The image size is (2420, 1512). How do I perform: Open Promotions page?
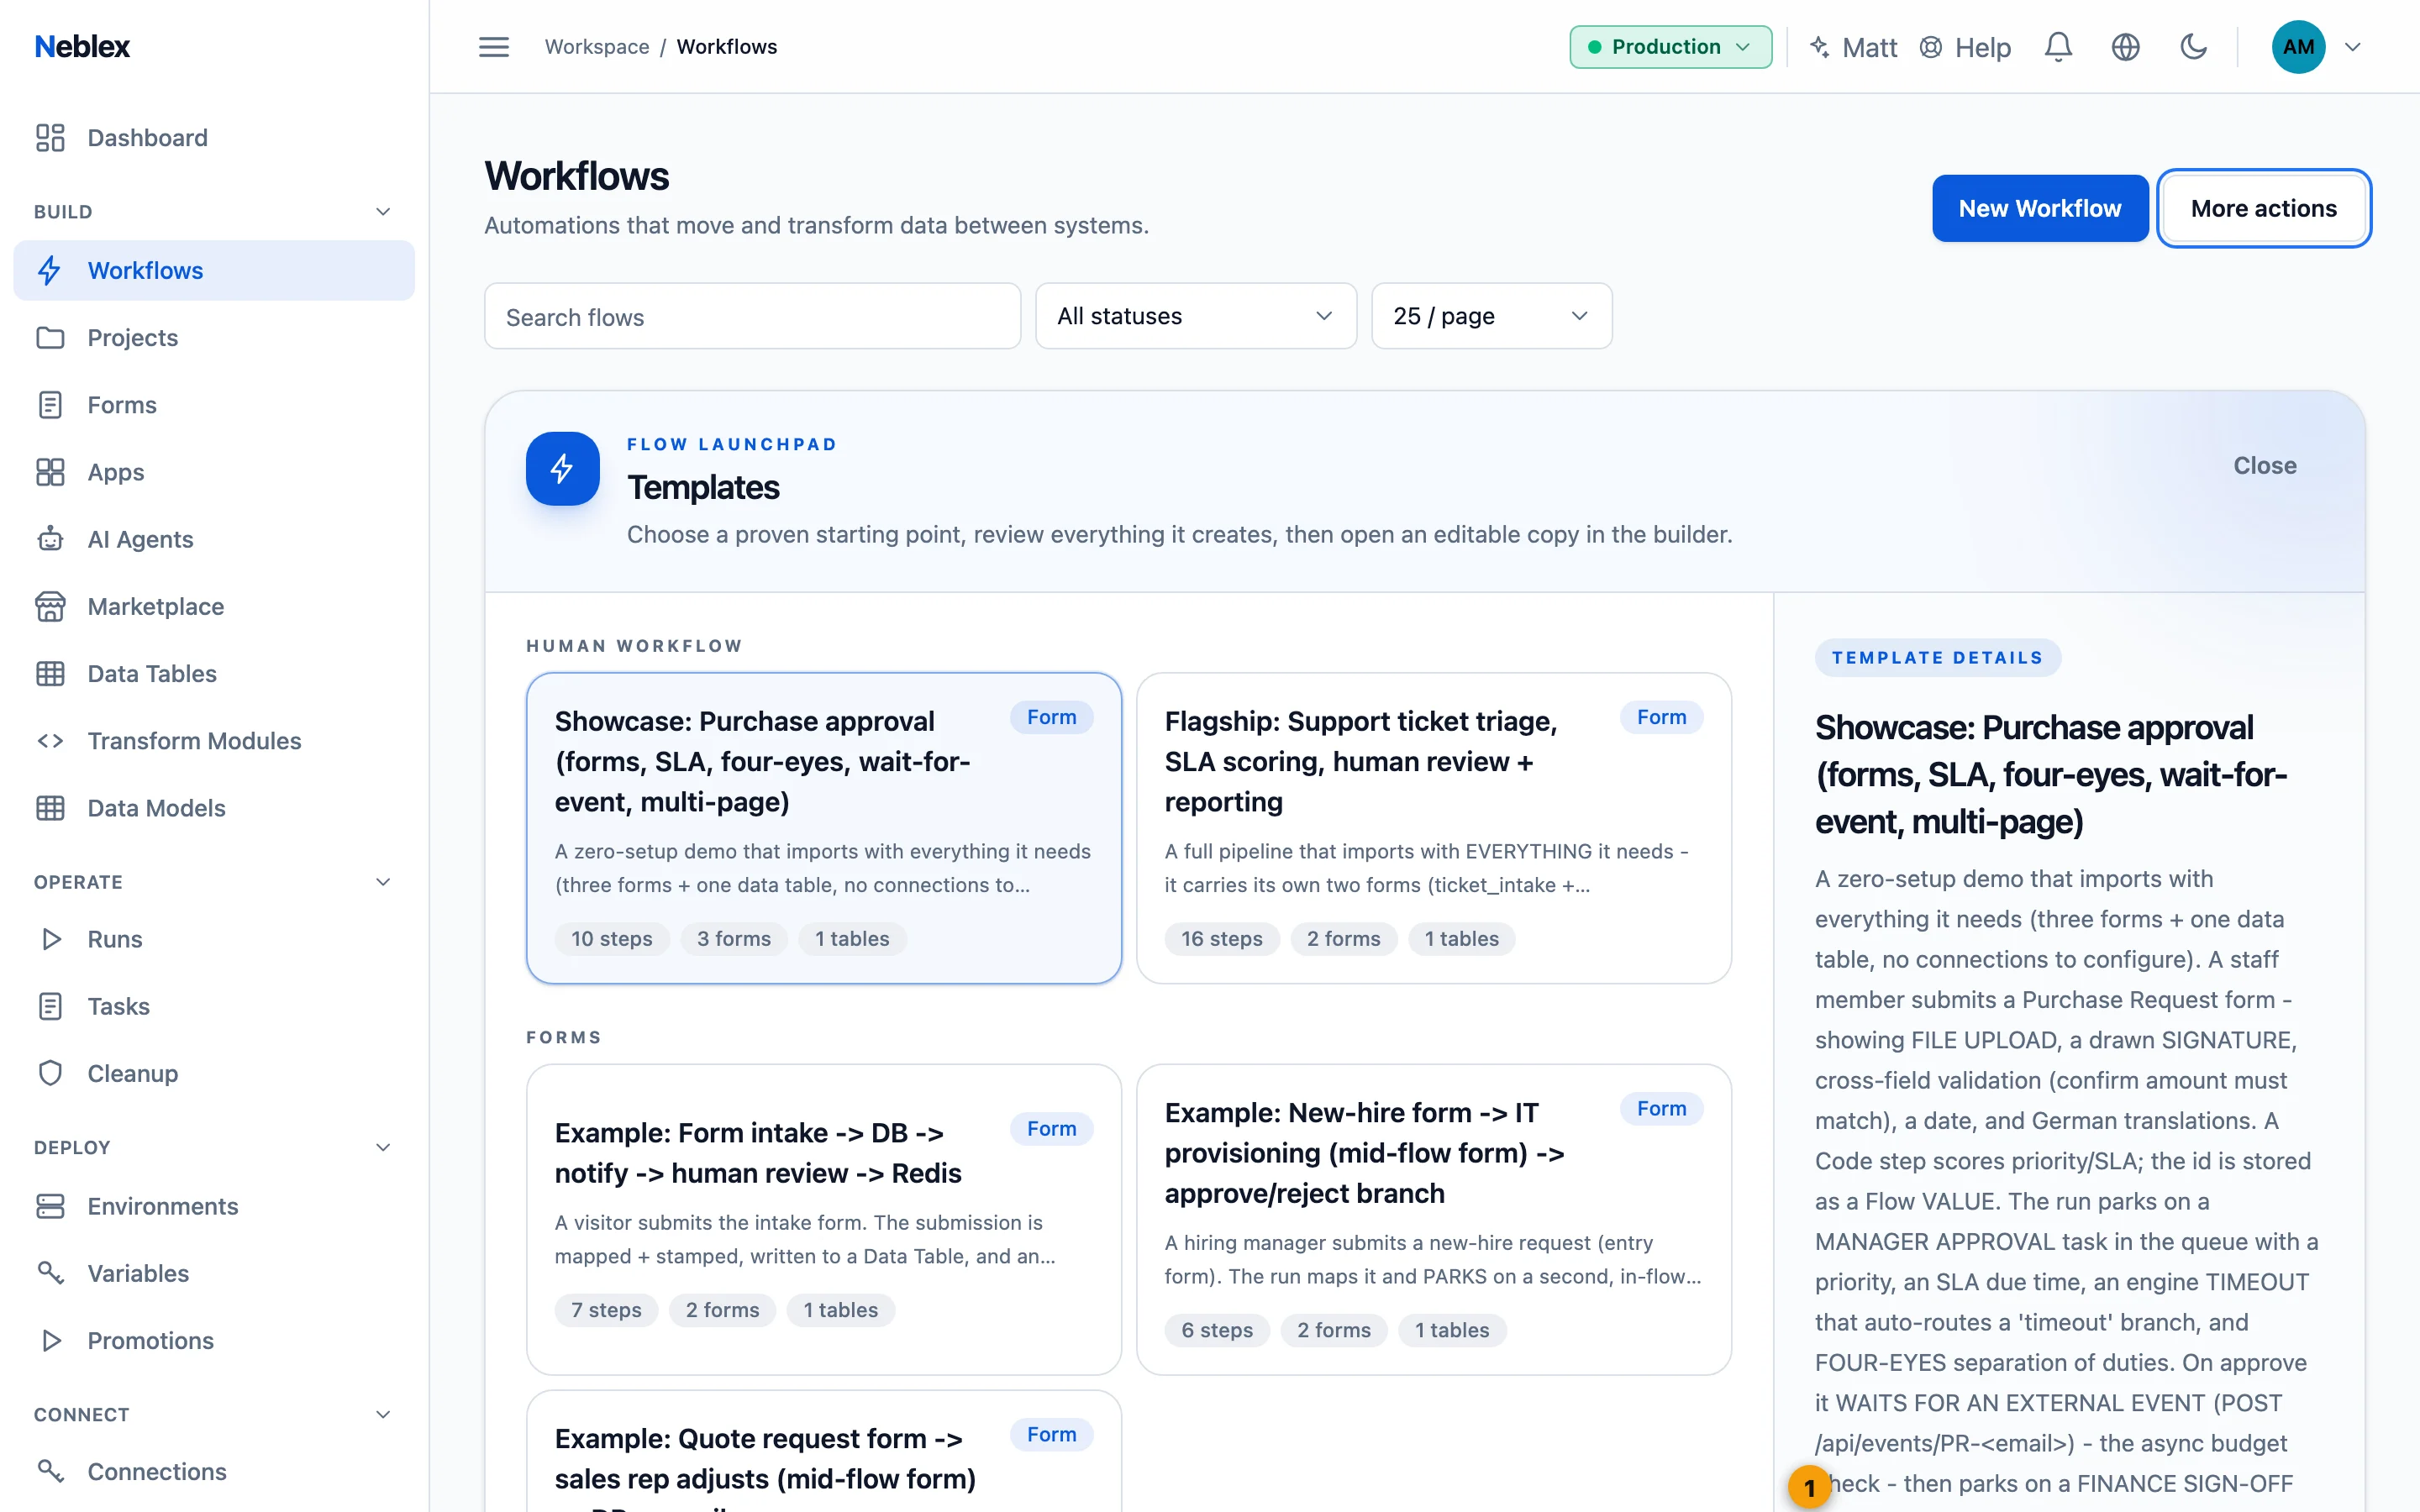coord(214,1340)
